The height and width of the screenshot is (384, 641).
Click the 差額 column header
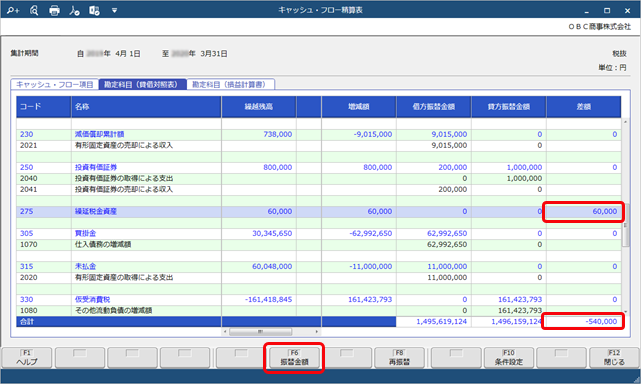pyautogui.click(x=583, y=107)
